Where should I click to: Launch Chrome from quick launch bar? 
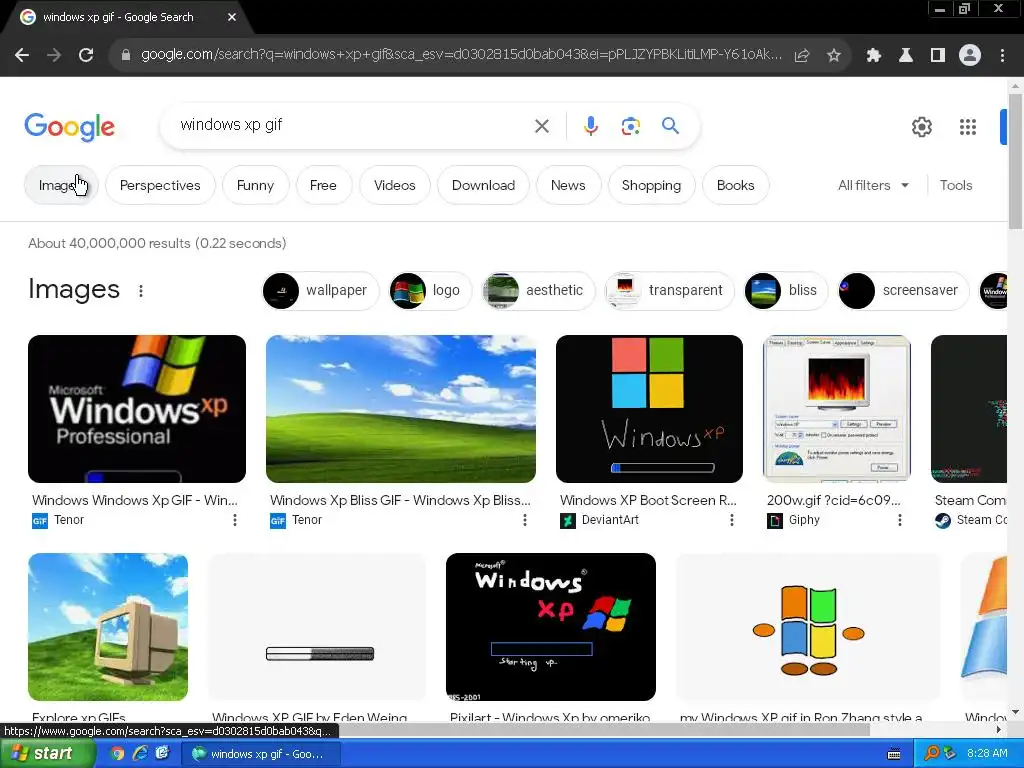[118, 754]
